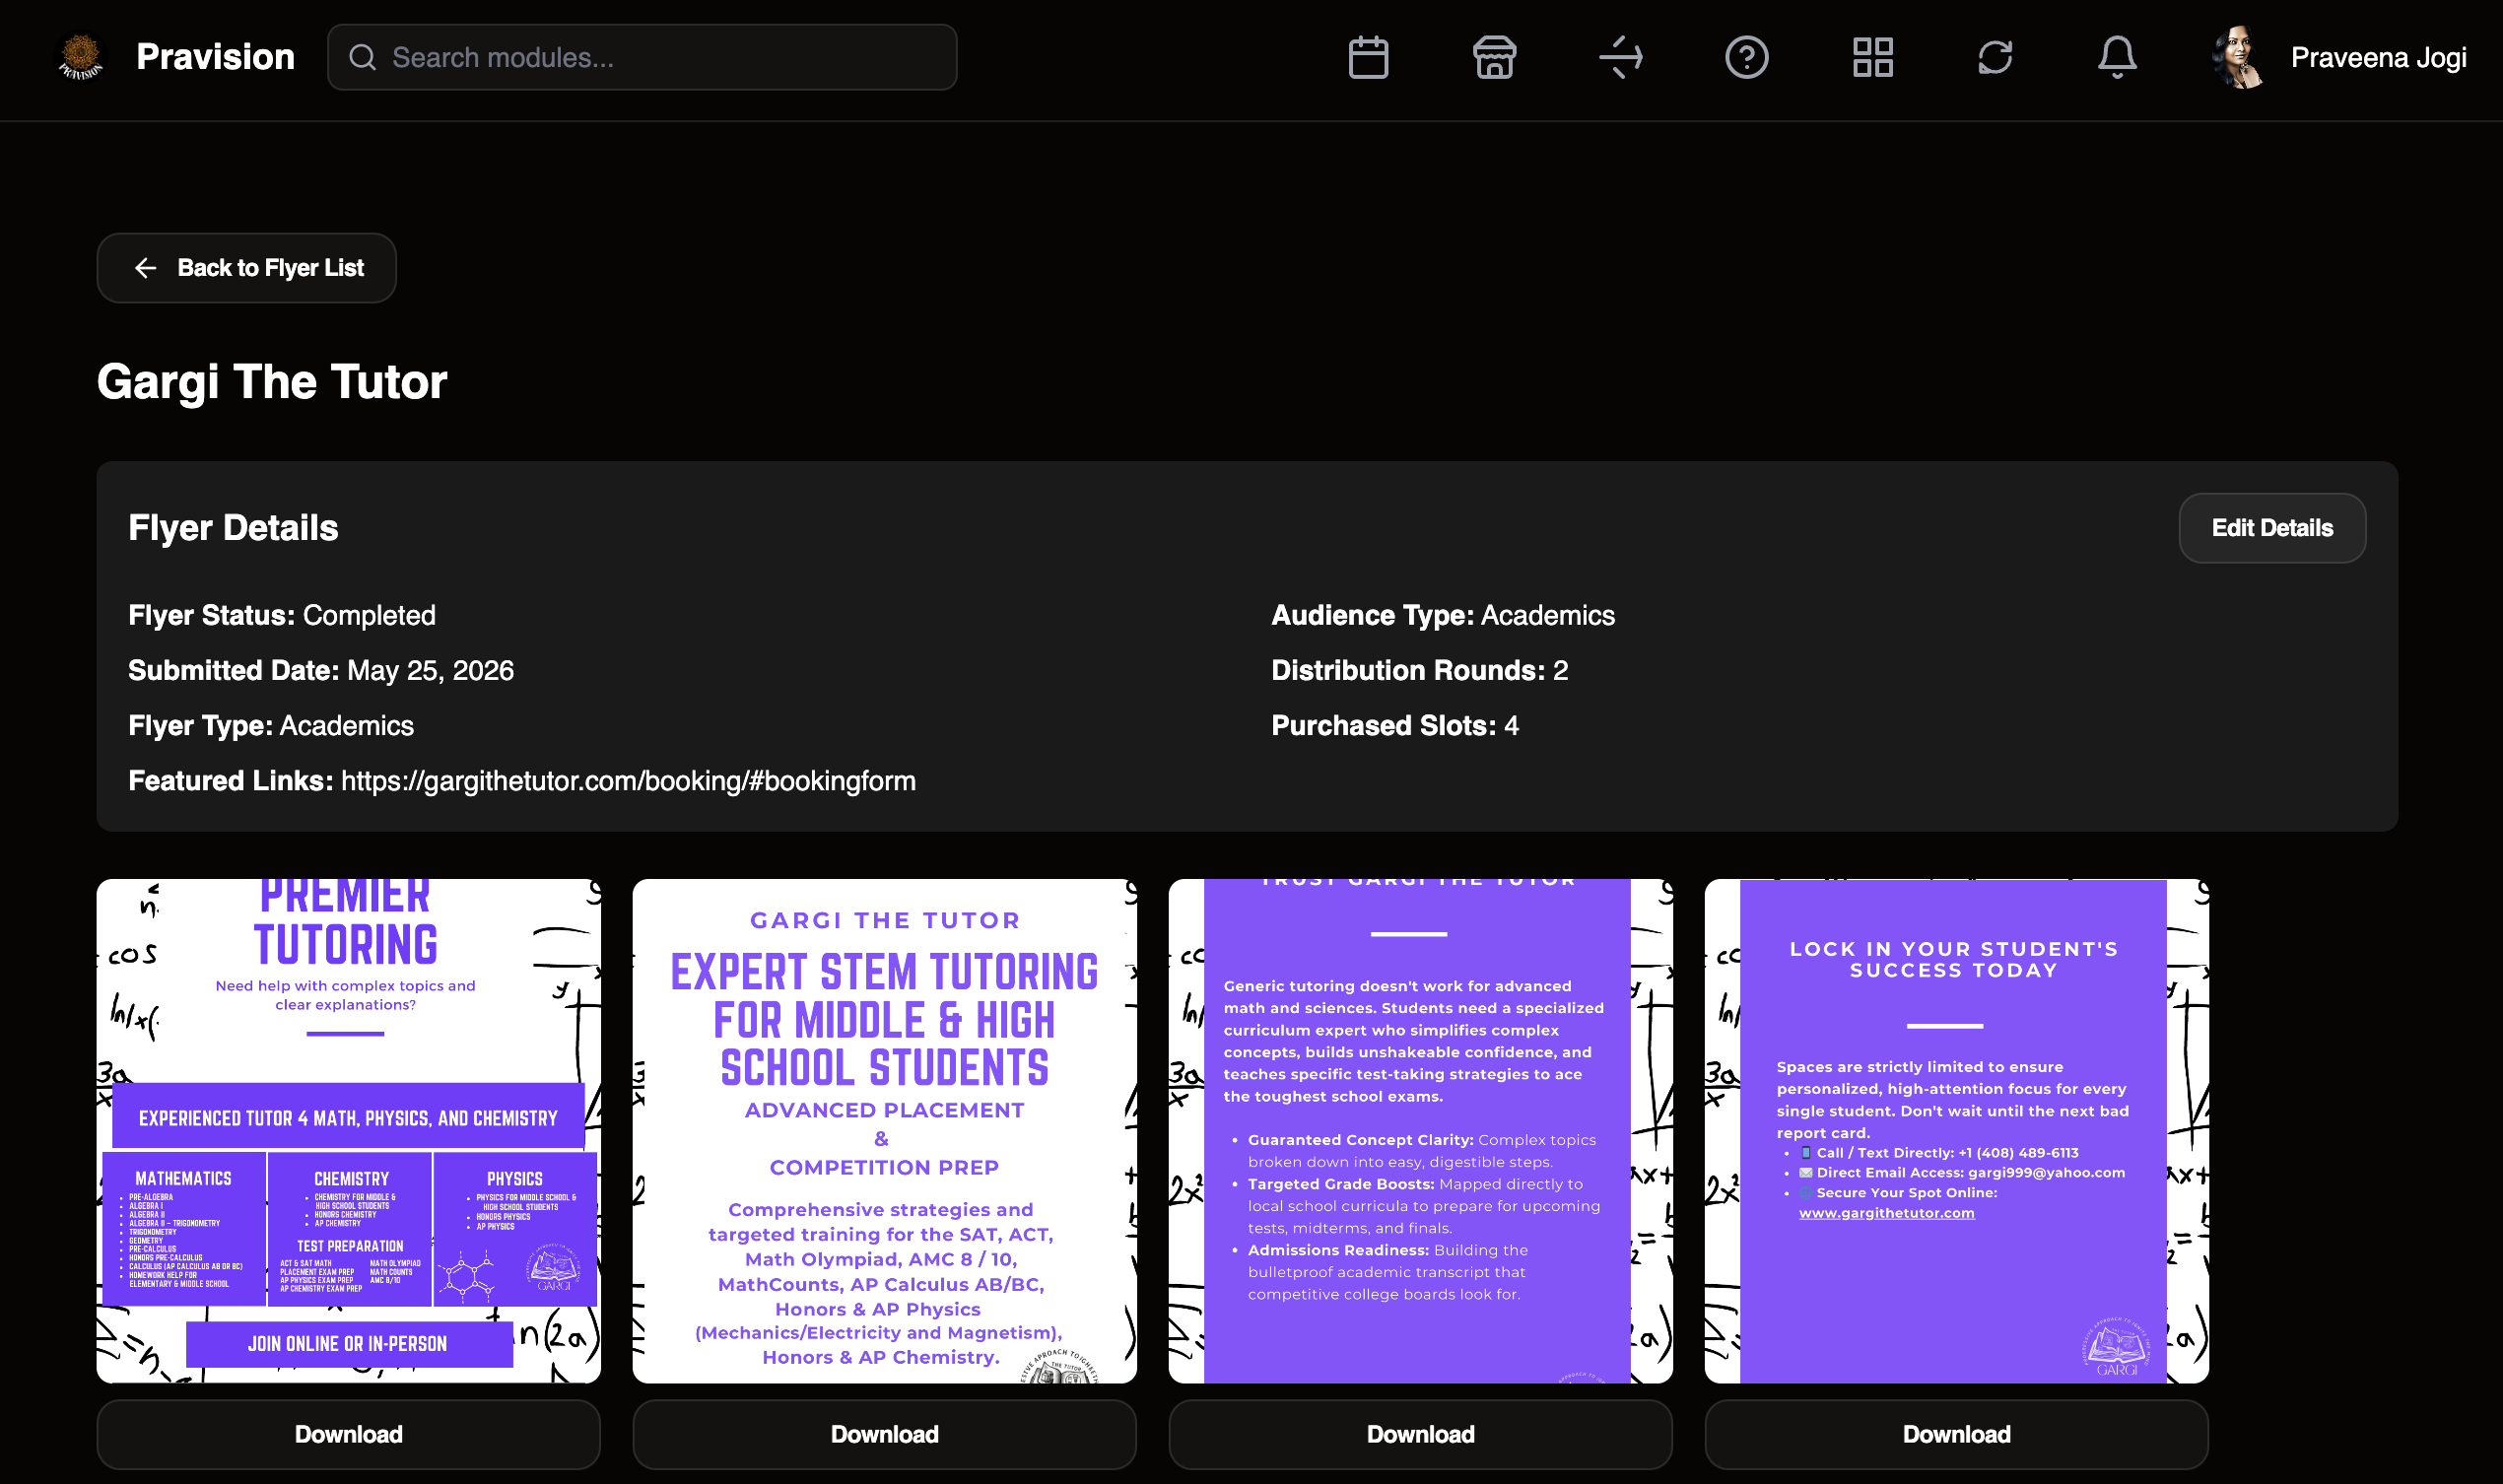Open the notifications bell
Image resolution: width=2503 pixels, height=1484 pixels.
coord(2117,57)
